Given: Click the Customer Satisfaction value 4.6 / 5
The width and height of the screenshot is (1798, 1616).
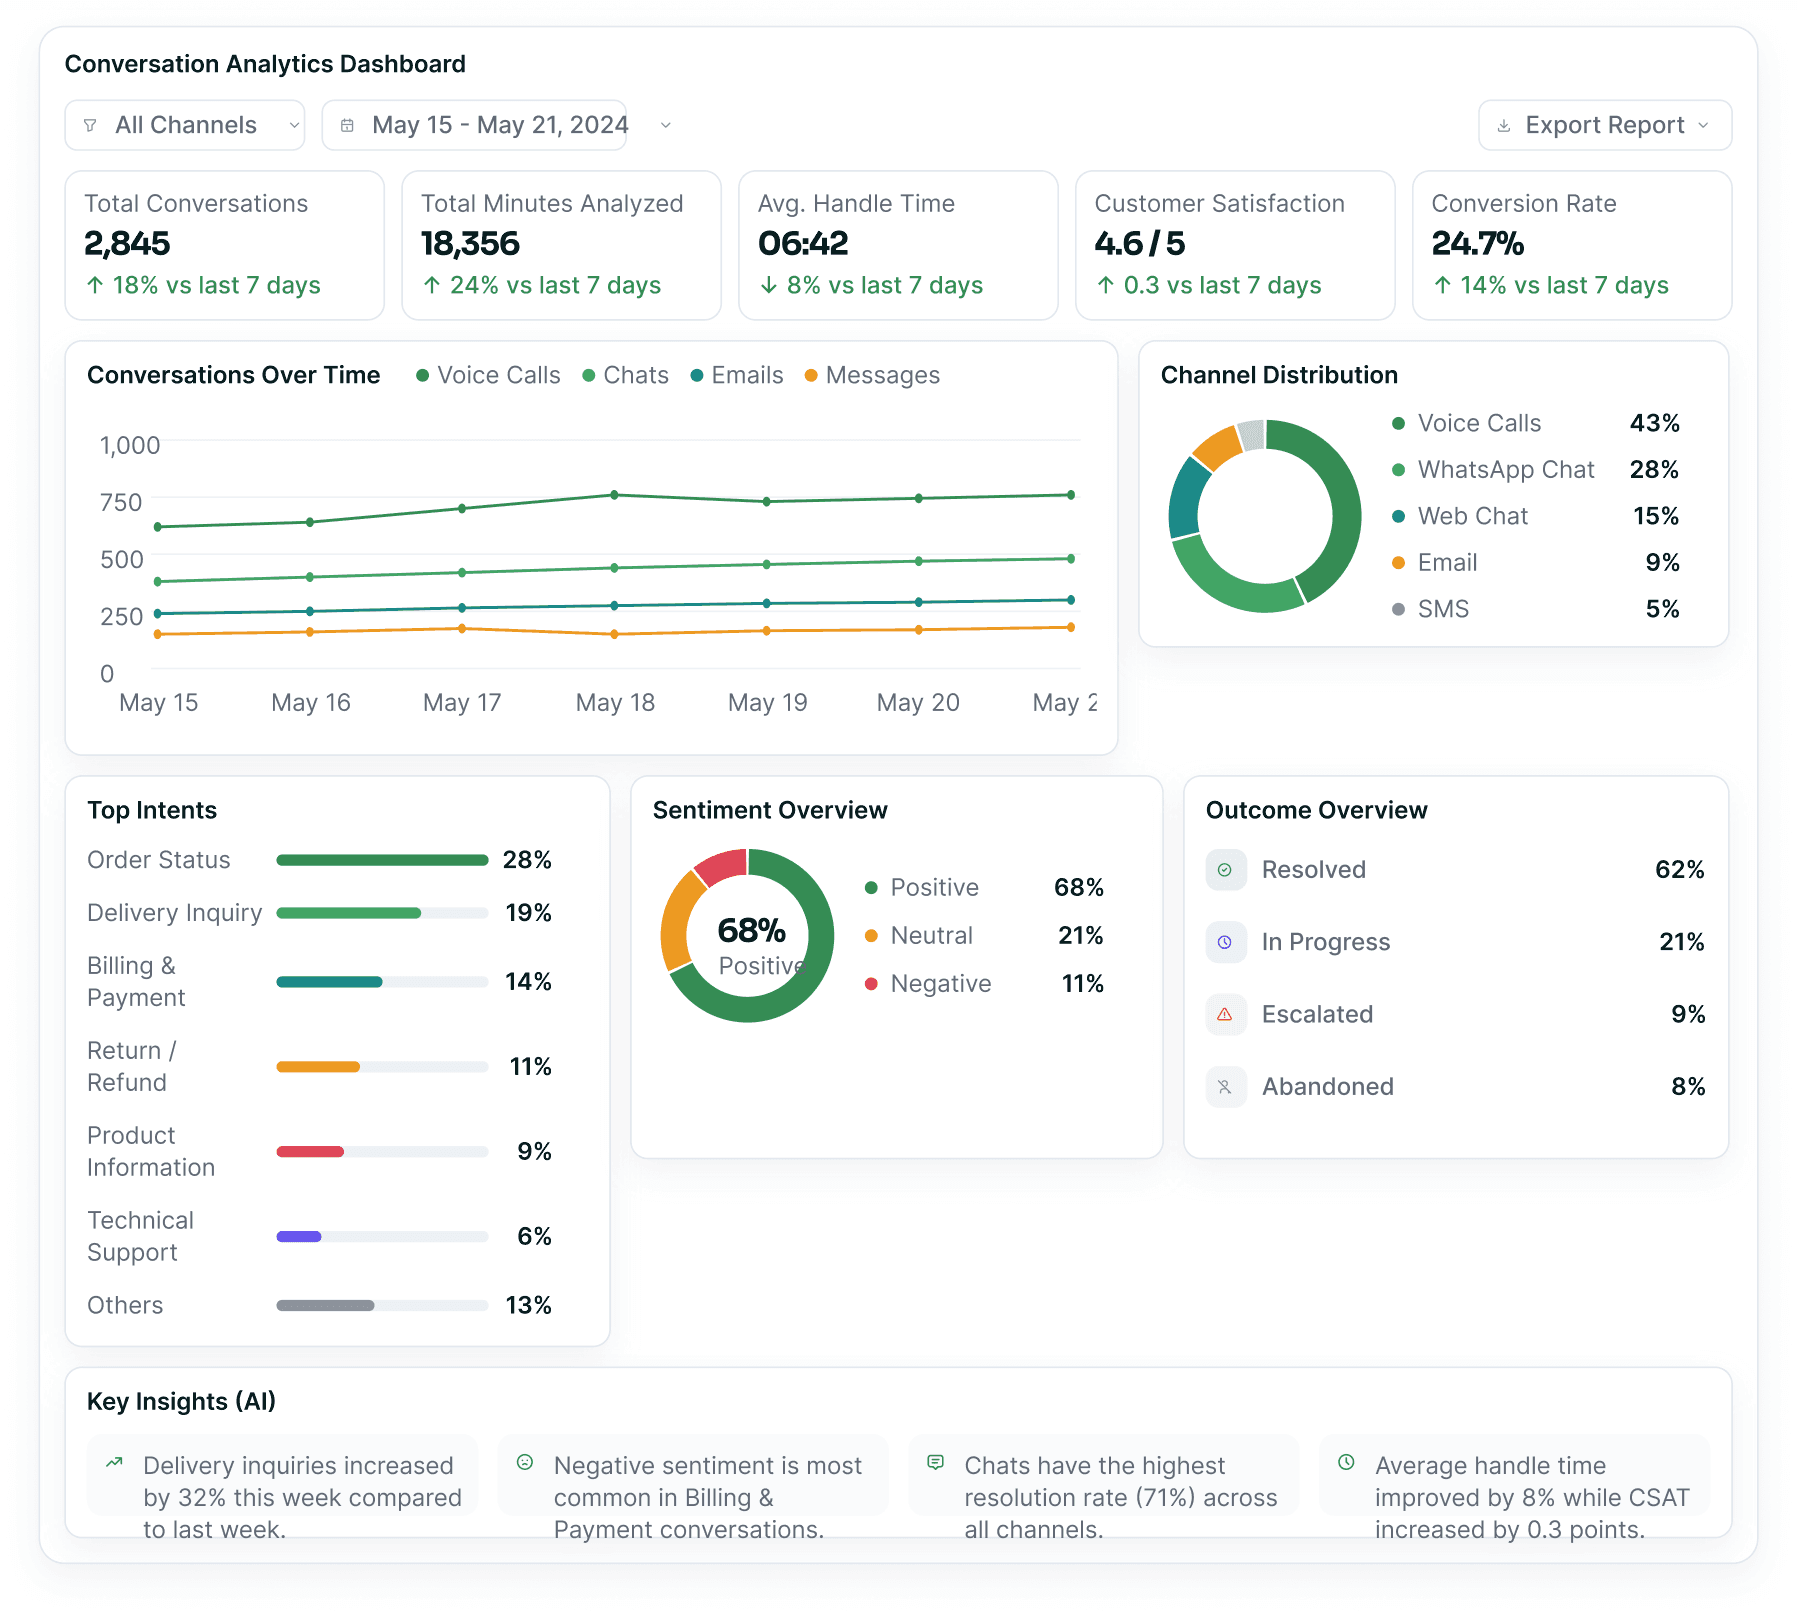Looking at the screenshot, I should pos(1139,243).
